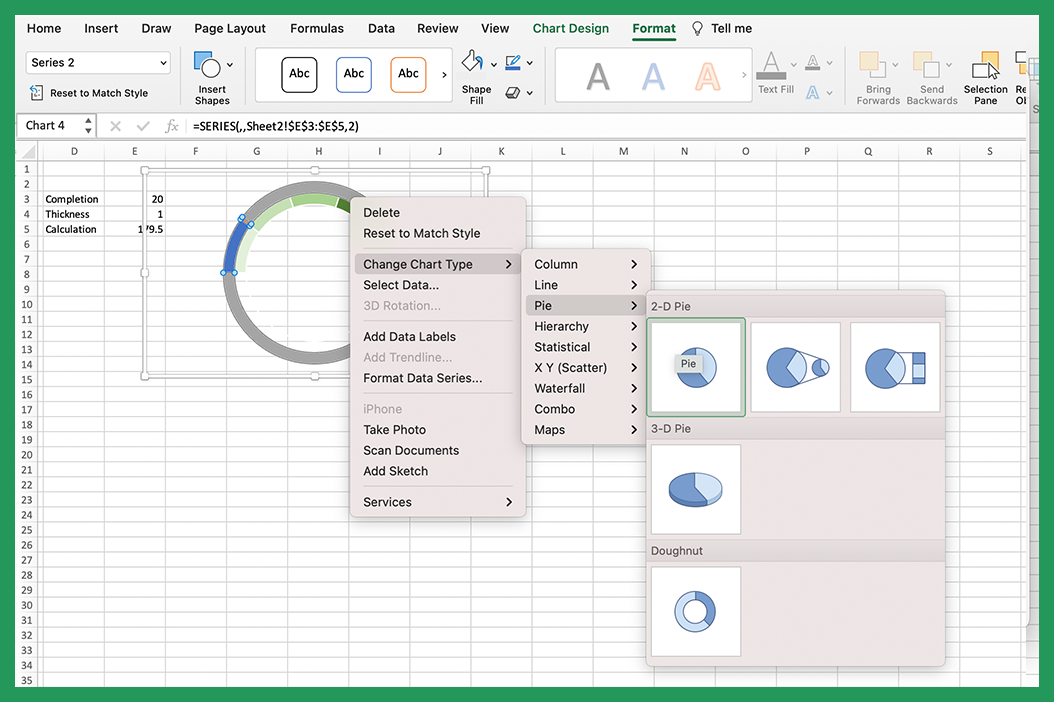Select the Pie of Pie chart thumbnail

click(795, 367)
